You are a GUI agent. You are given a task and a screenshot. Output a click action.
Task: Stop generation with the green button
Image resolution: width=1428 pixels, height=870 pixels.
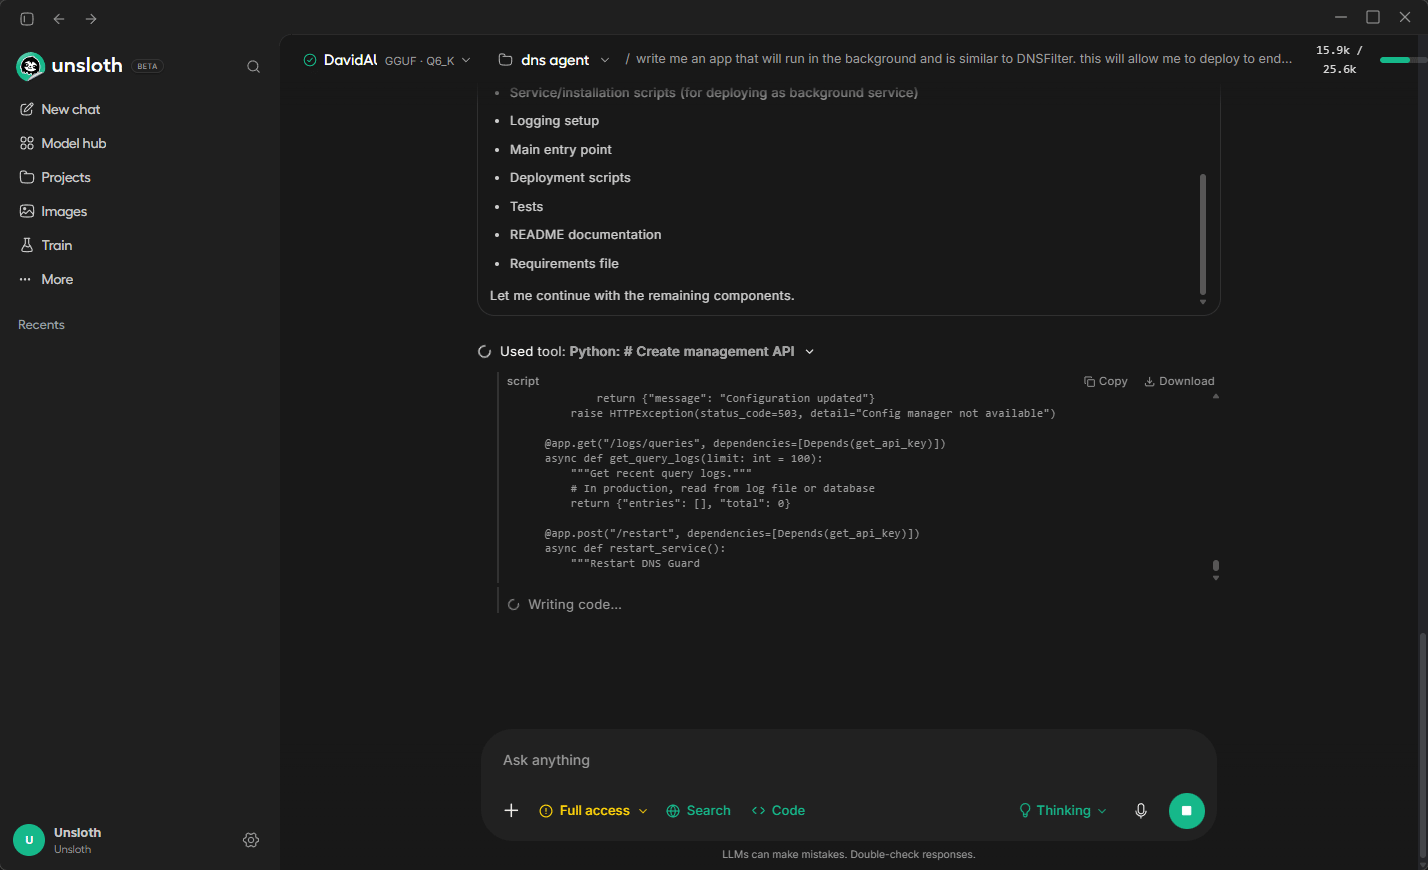[x=1187, y=810]
